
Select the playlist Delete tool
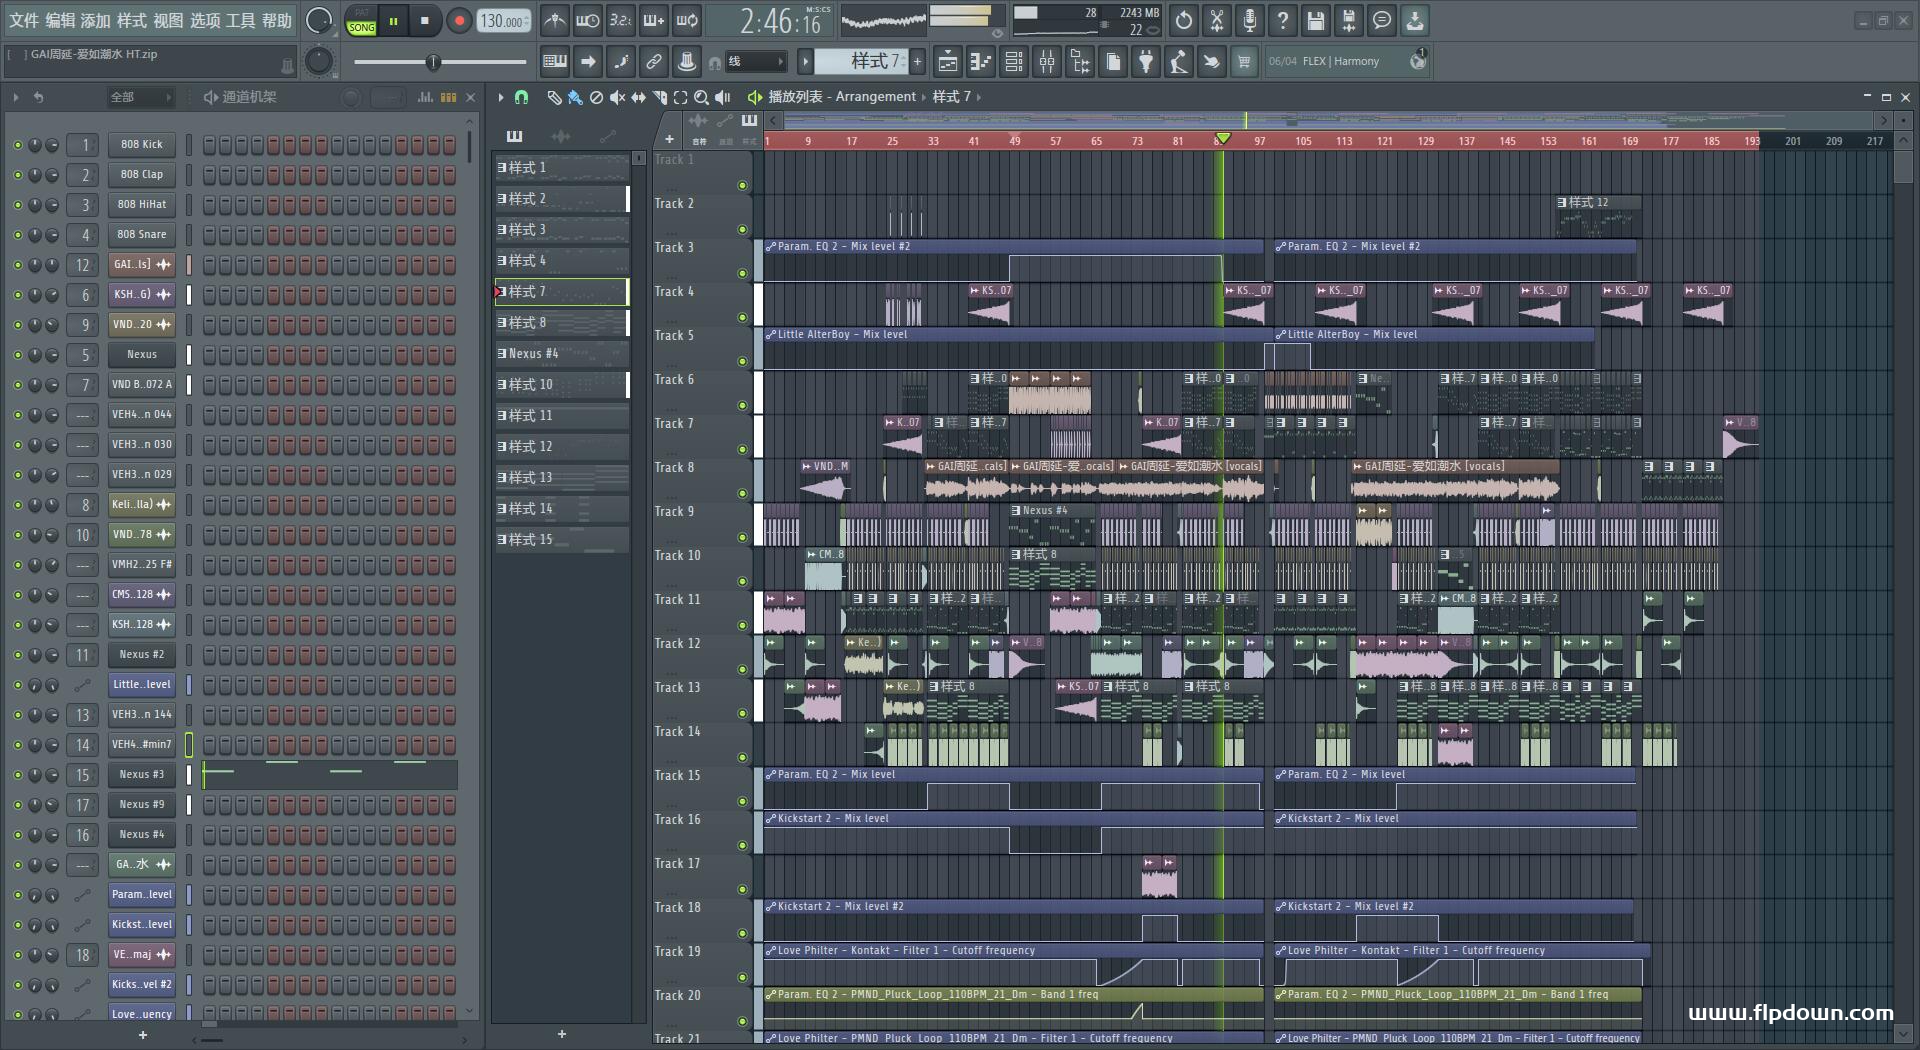click(596, 97)
